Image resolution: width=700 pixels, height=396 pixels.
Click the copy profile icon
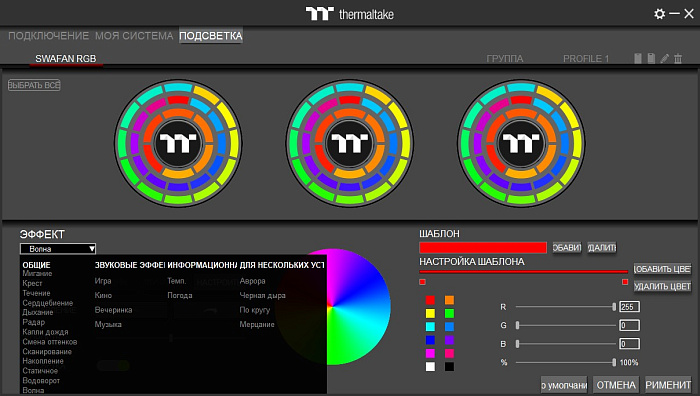click(638, 58)
